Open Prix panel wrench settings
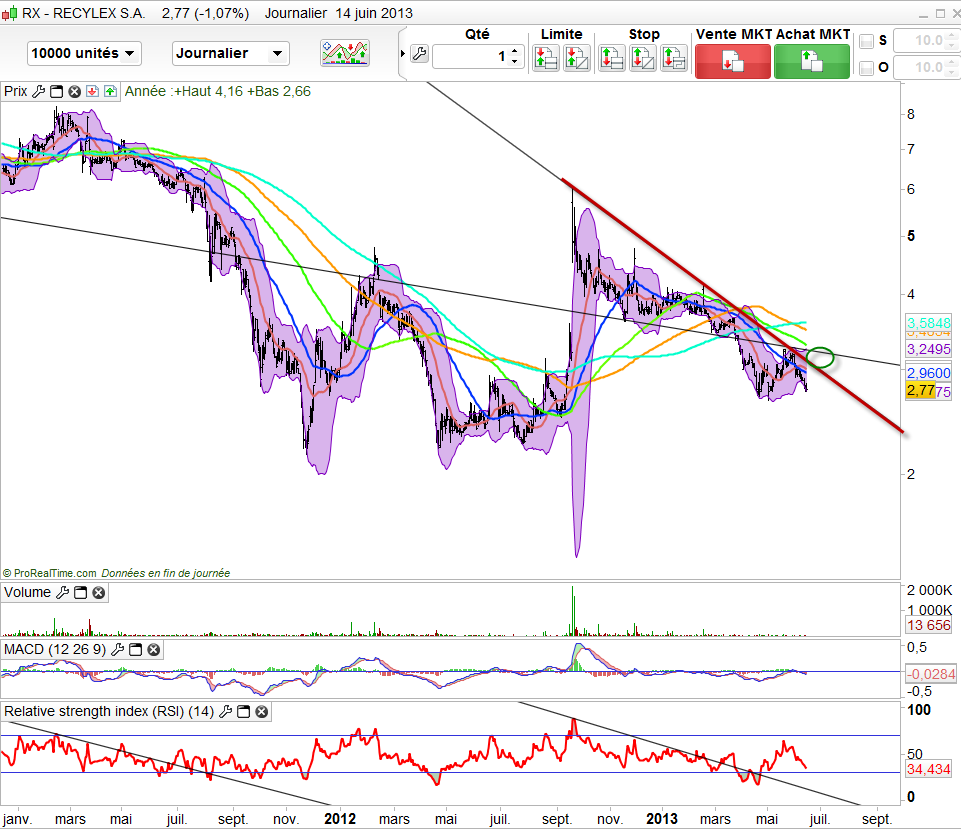 [x=38, y=91]
